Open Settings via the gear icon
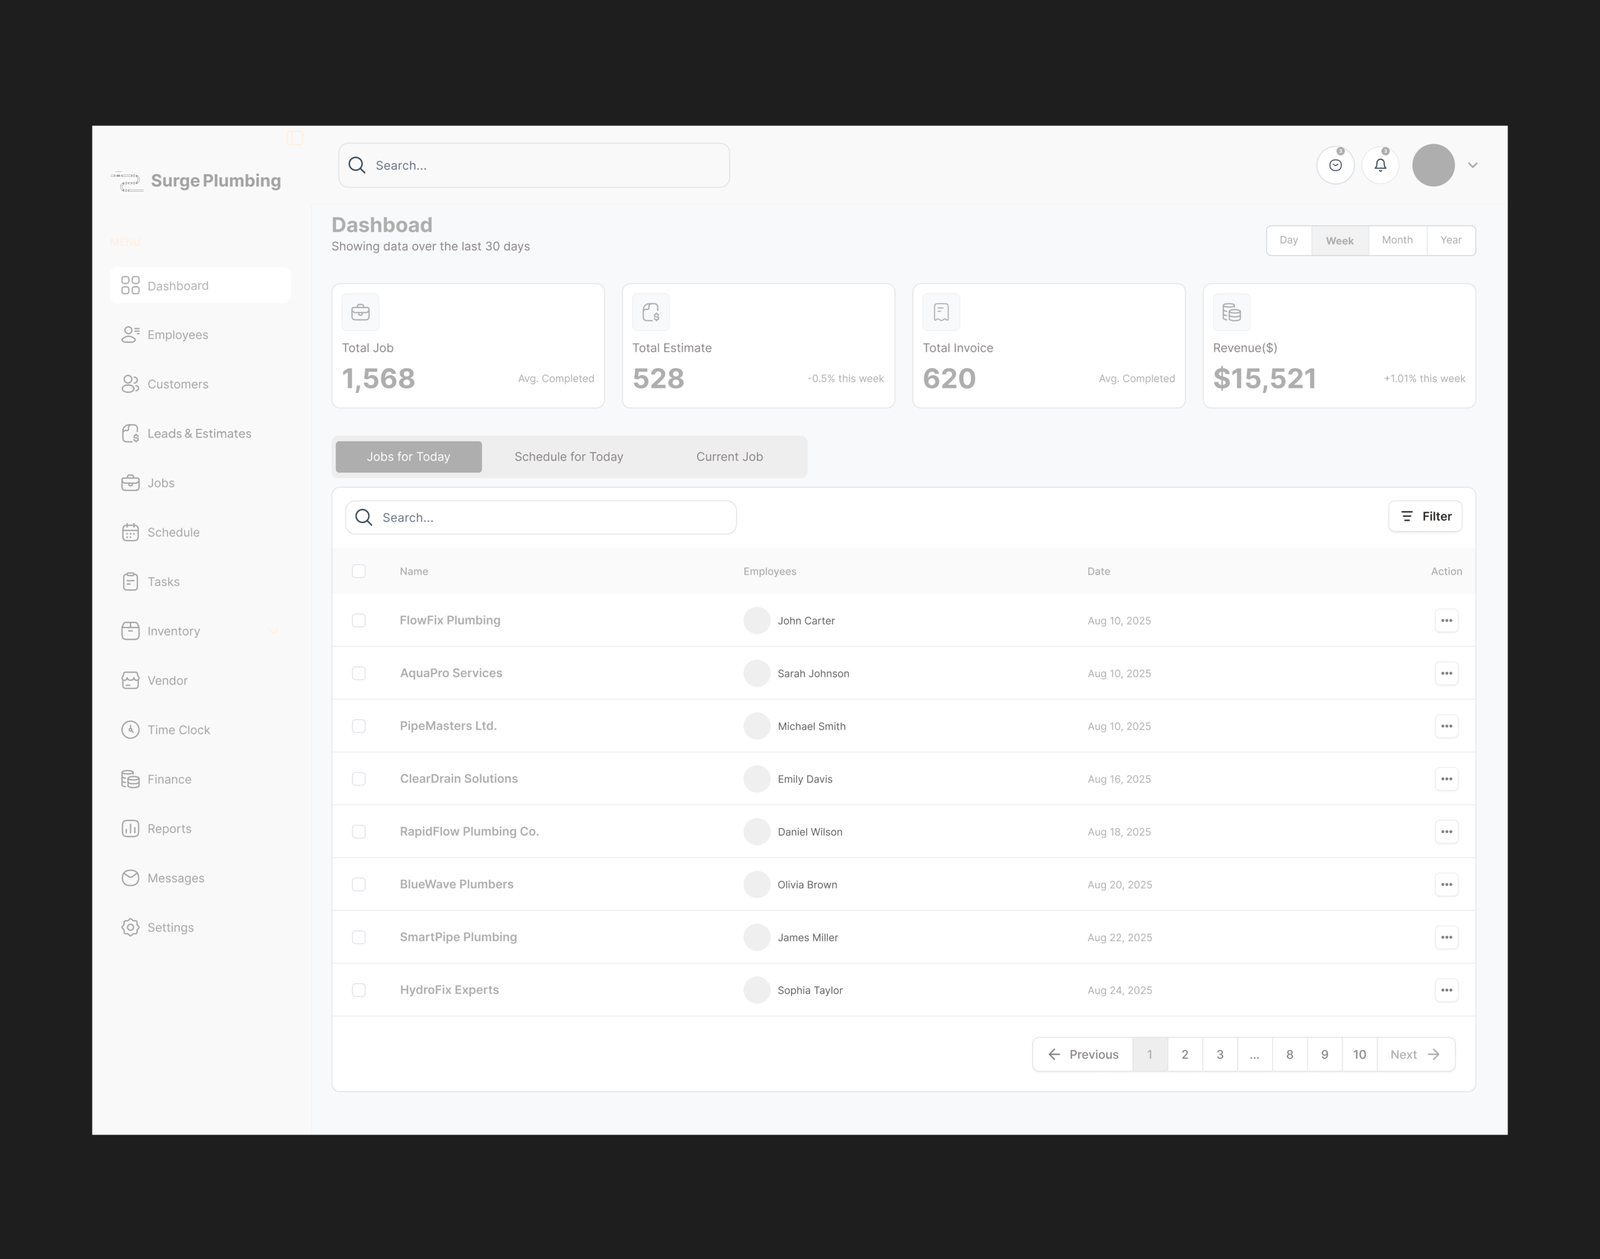The height and width of the screenshot is (1259, 1600). click(x=131, y=928)
